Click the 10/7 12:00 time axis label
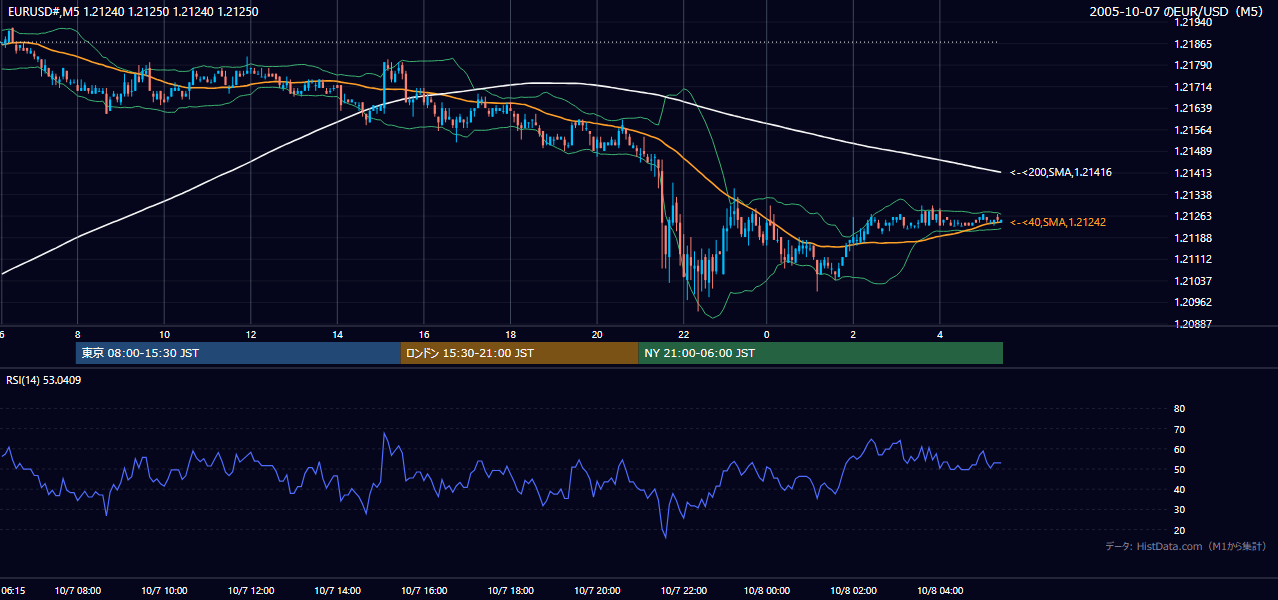1278x600 pixels. tap(250, 590)
